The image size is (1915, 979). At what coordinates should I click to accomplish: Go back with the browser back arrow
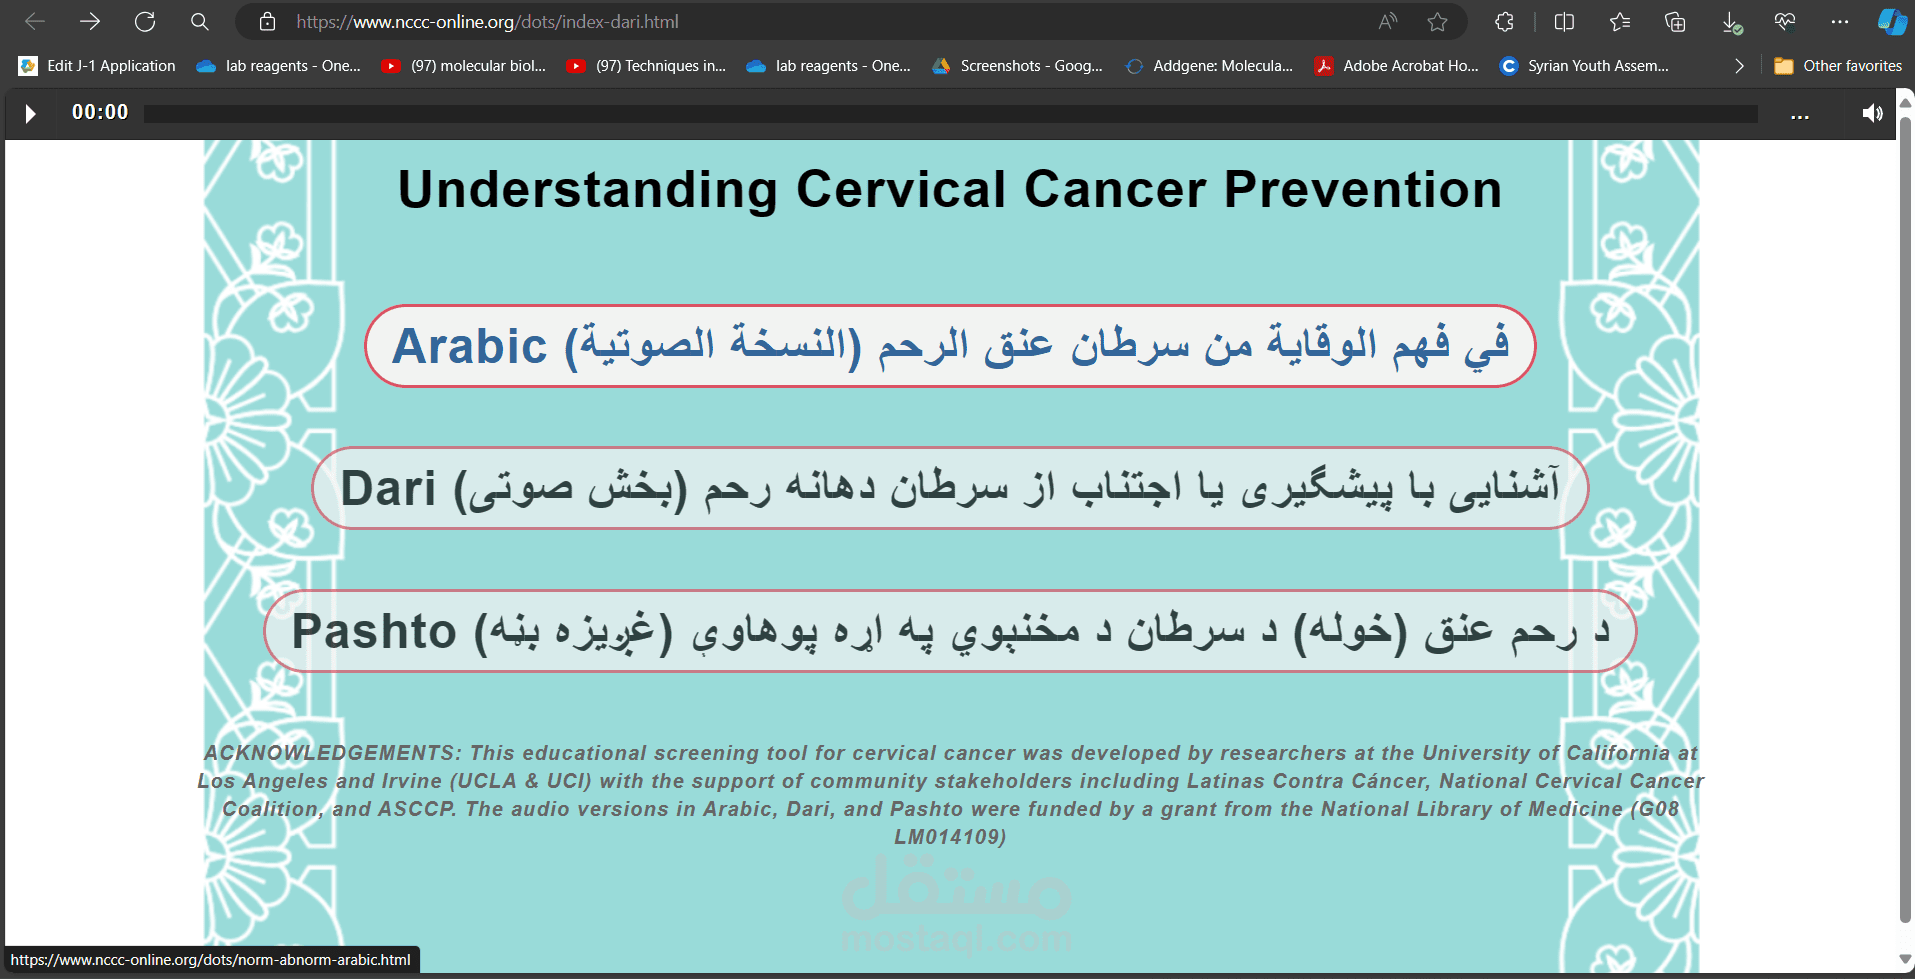(x=35, y=21)
